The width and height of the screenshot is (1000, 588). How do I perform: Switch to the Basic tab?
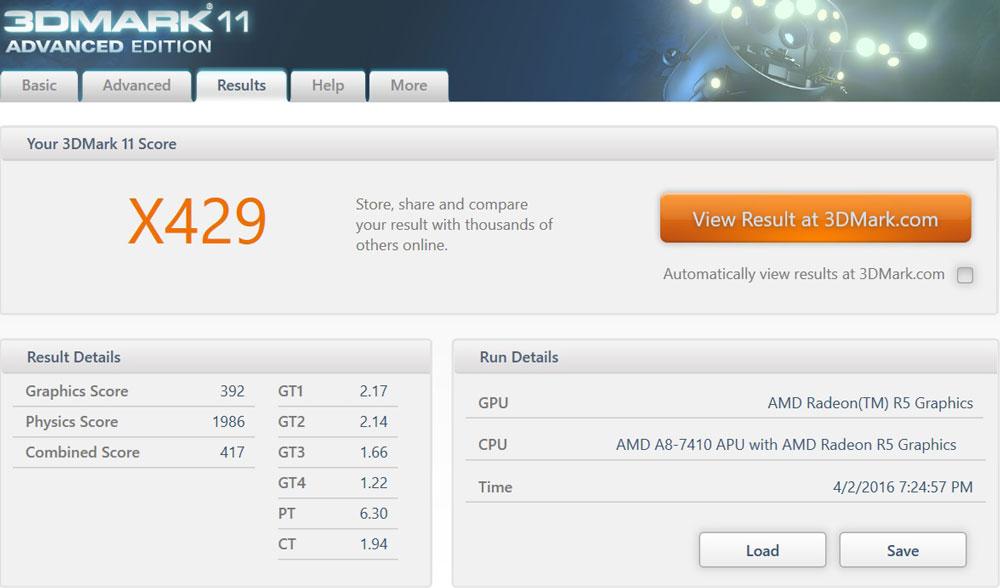pos(40,86)
